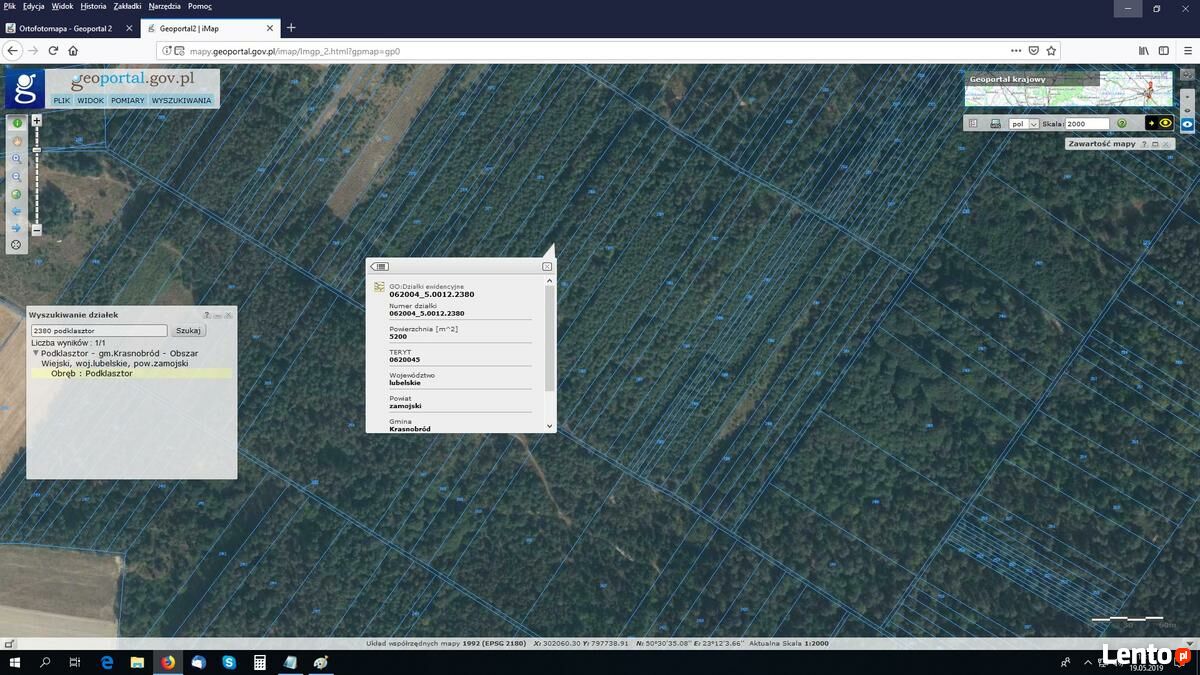Collapse the Podklasztor gm.Krasnobród tree node

coord(36,353)
